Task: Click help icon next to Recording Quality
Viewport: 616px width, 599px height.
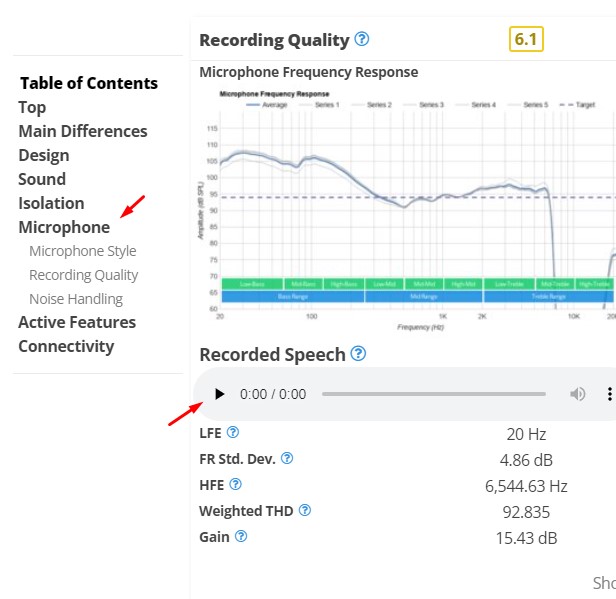Action: [x=362, y=40]
